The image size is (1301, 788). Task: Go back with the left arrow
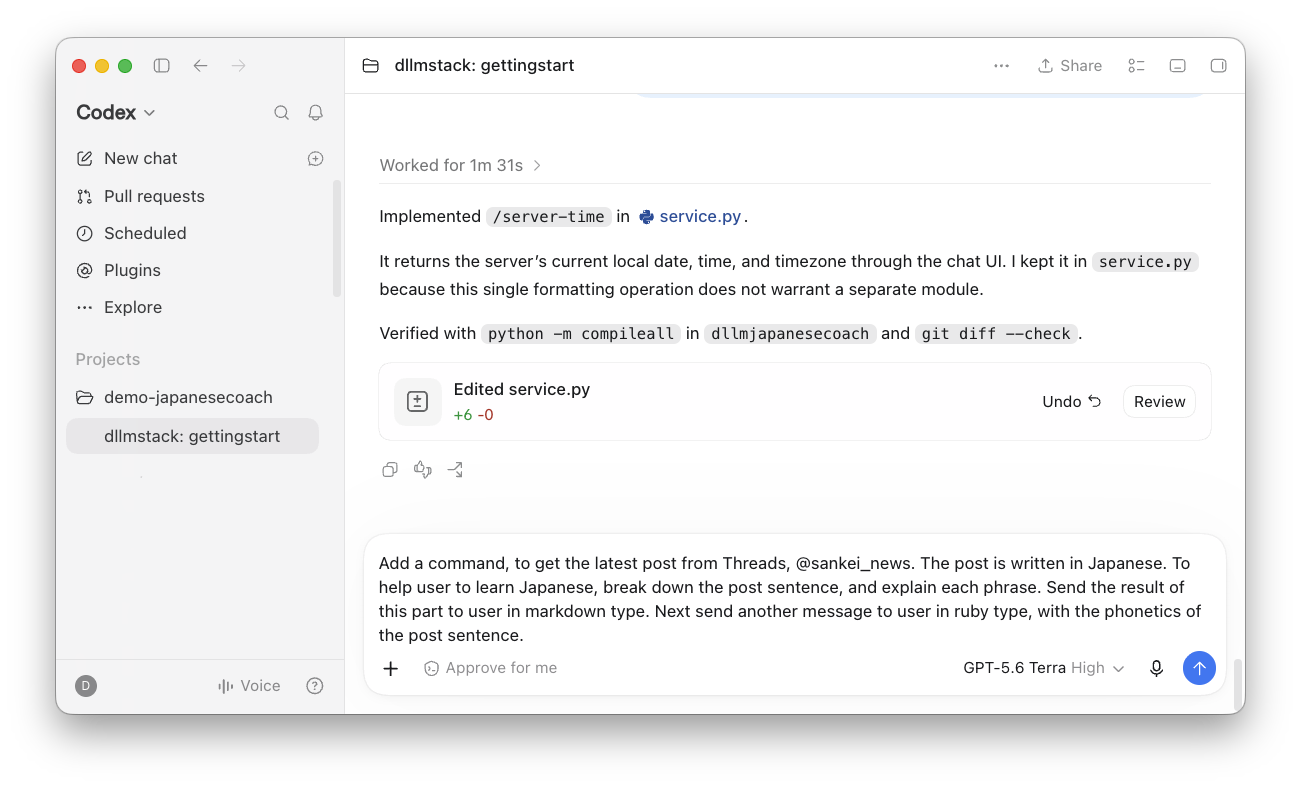pyautogui.click(x=200, y=66)
